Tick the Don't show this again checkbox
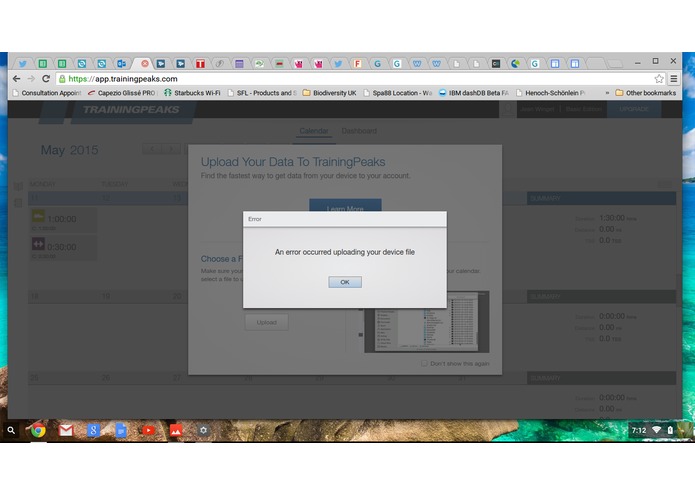This screenshot has width=695, height=494. 424,363
